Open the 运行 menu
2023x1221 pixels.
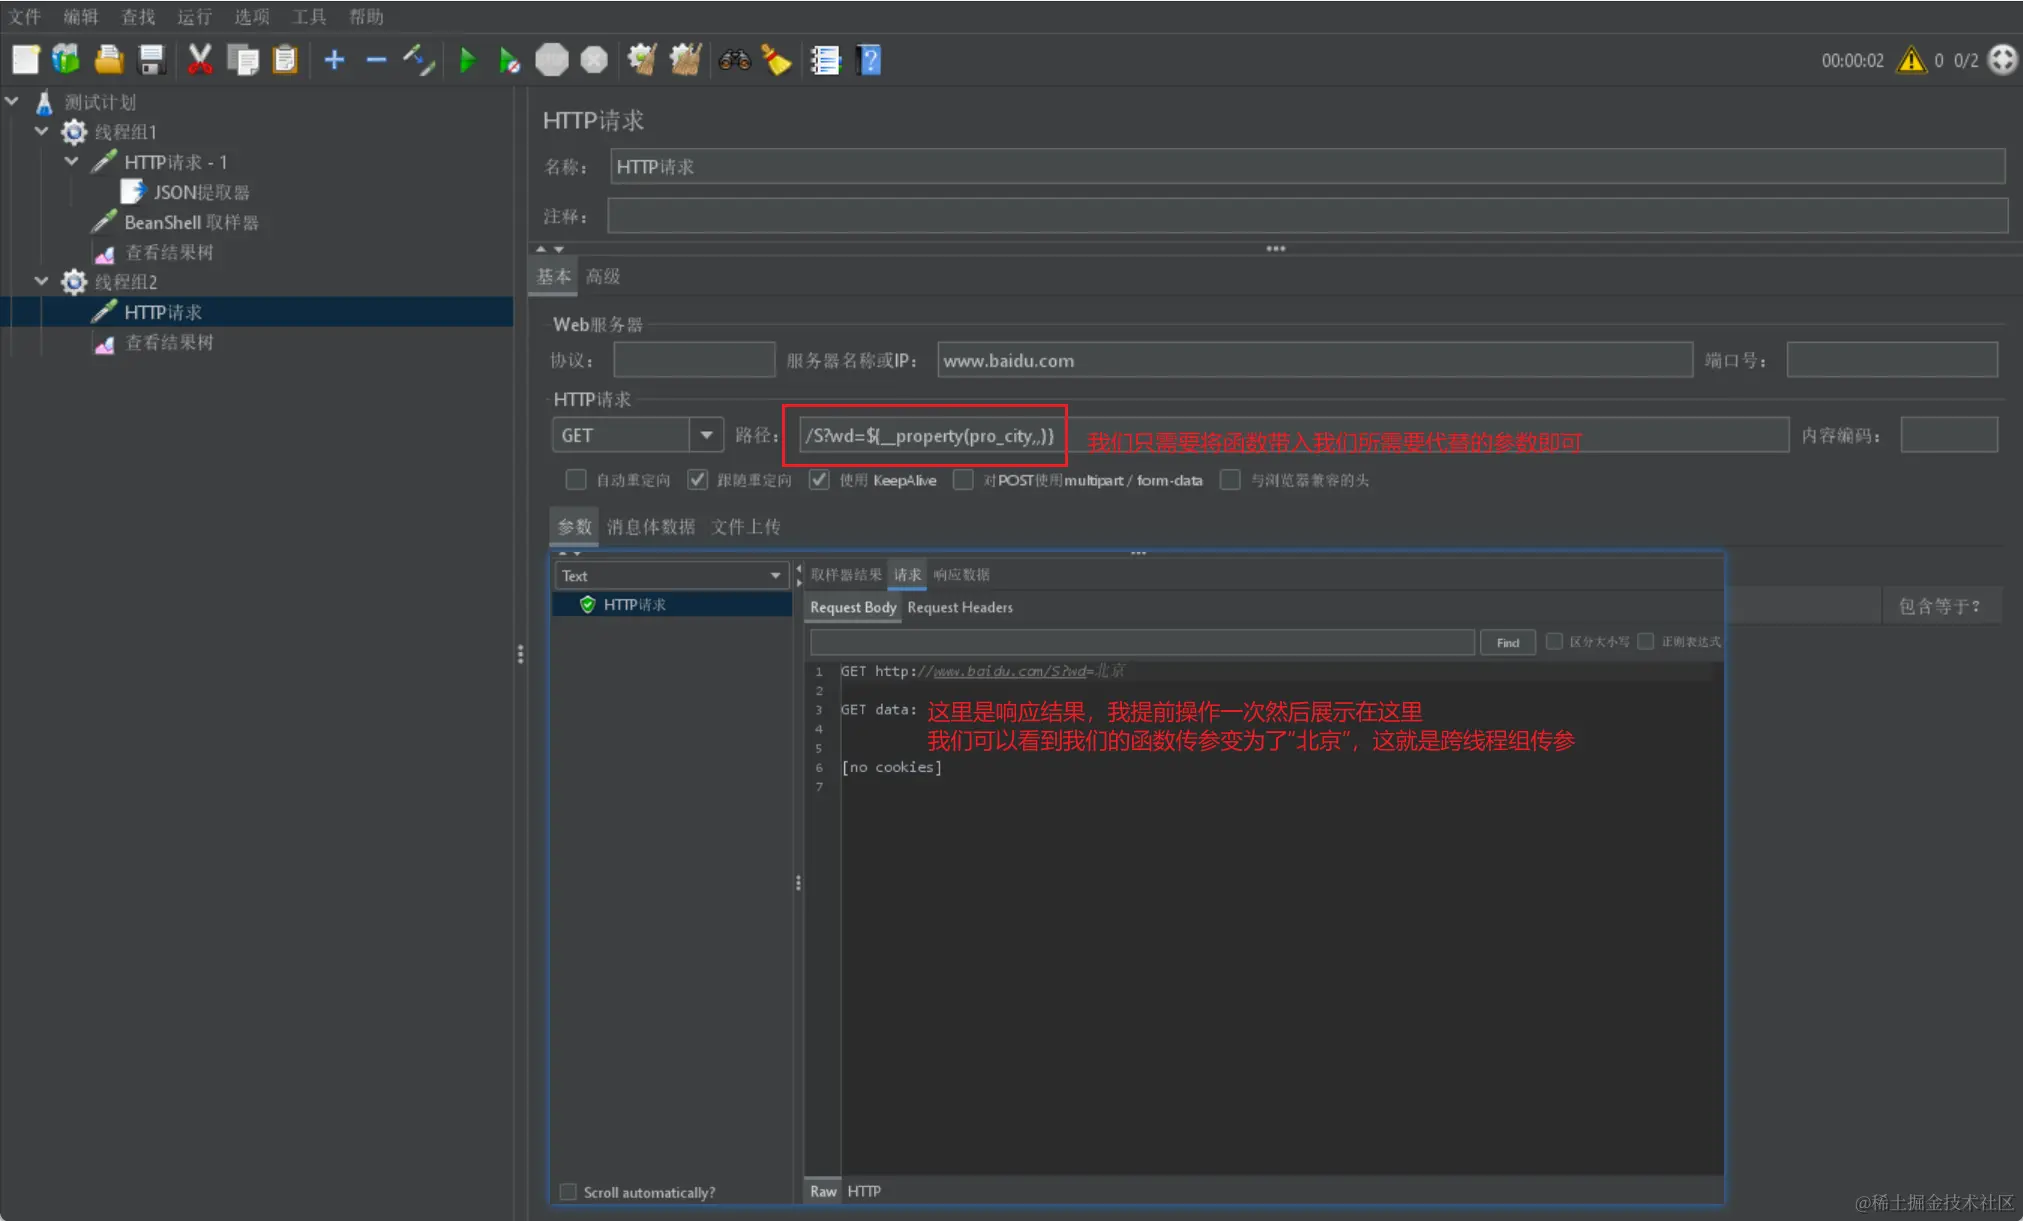(194, 16)
